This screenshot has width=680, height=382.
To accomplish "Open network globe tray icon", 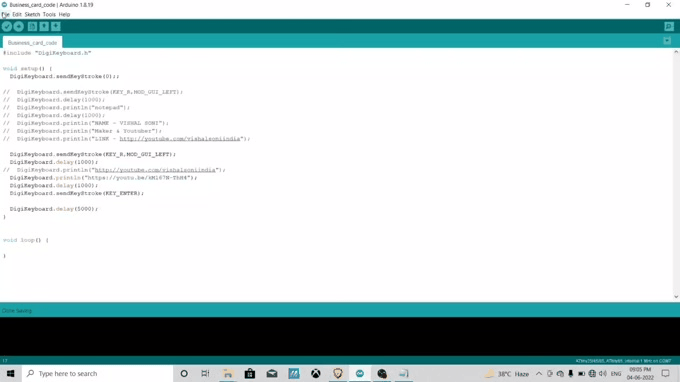I will pyautogui.click(x=592, y=374).
